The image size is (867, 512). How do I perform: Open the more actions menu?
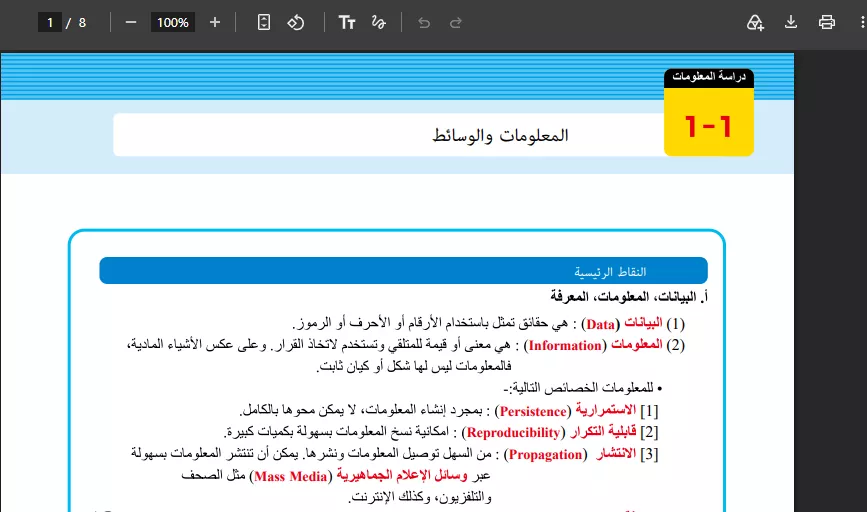(861, 23)
